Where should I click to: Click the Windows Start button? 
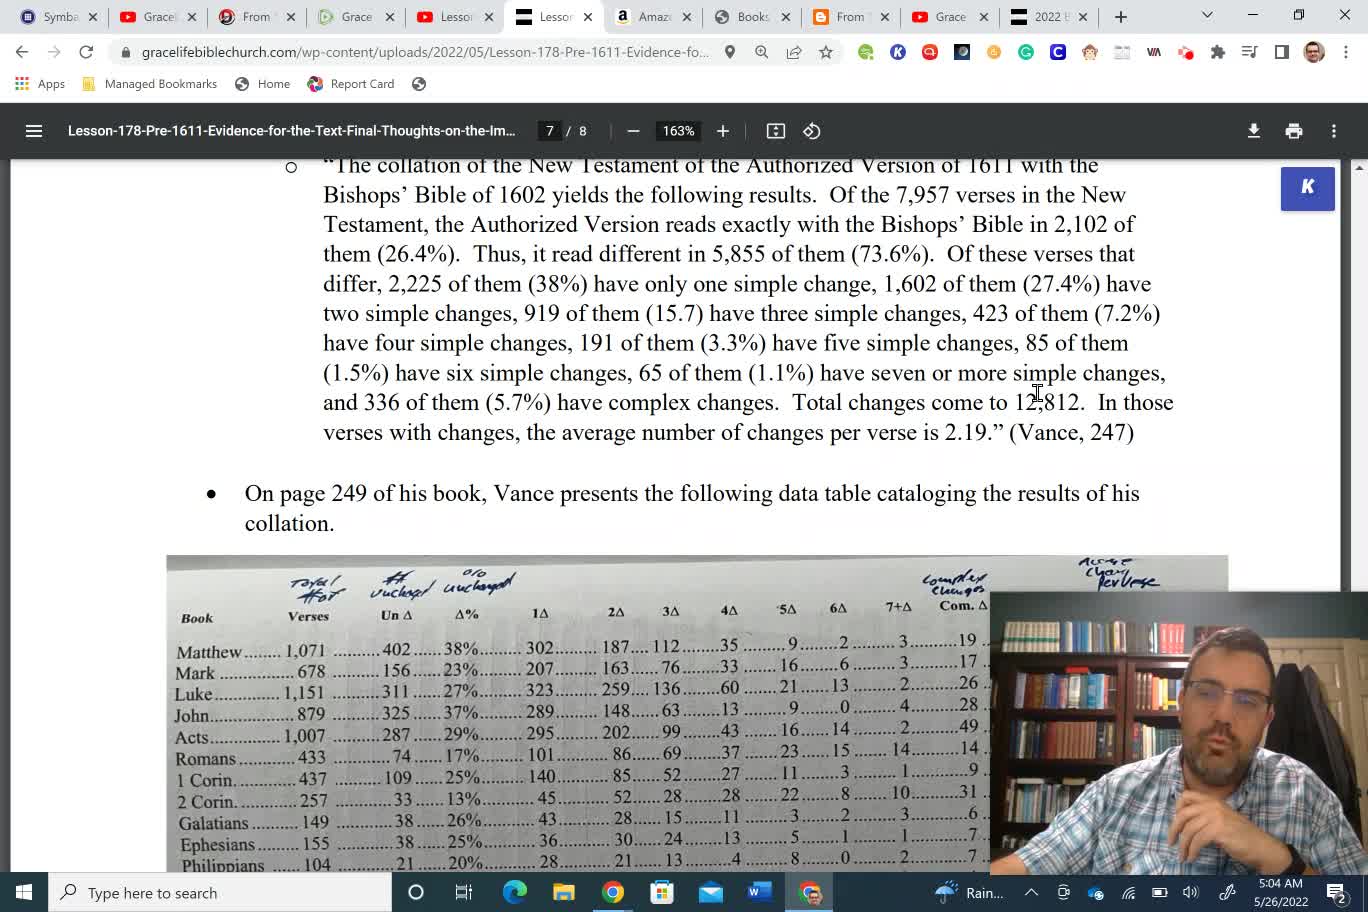click(24, 892)
